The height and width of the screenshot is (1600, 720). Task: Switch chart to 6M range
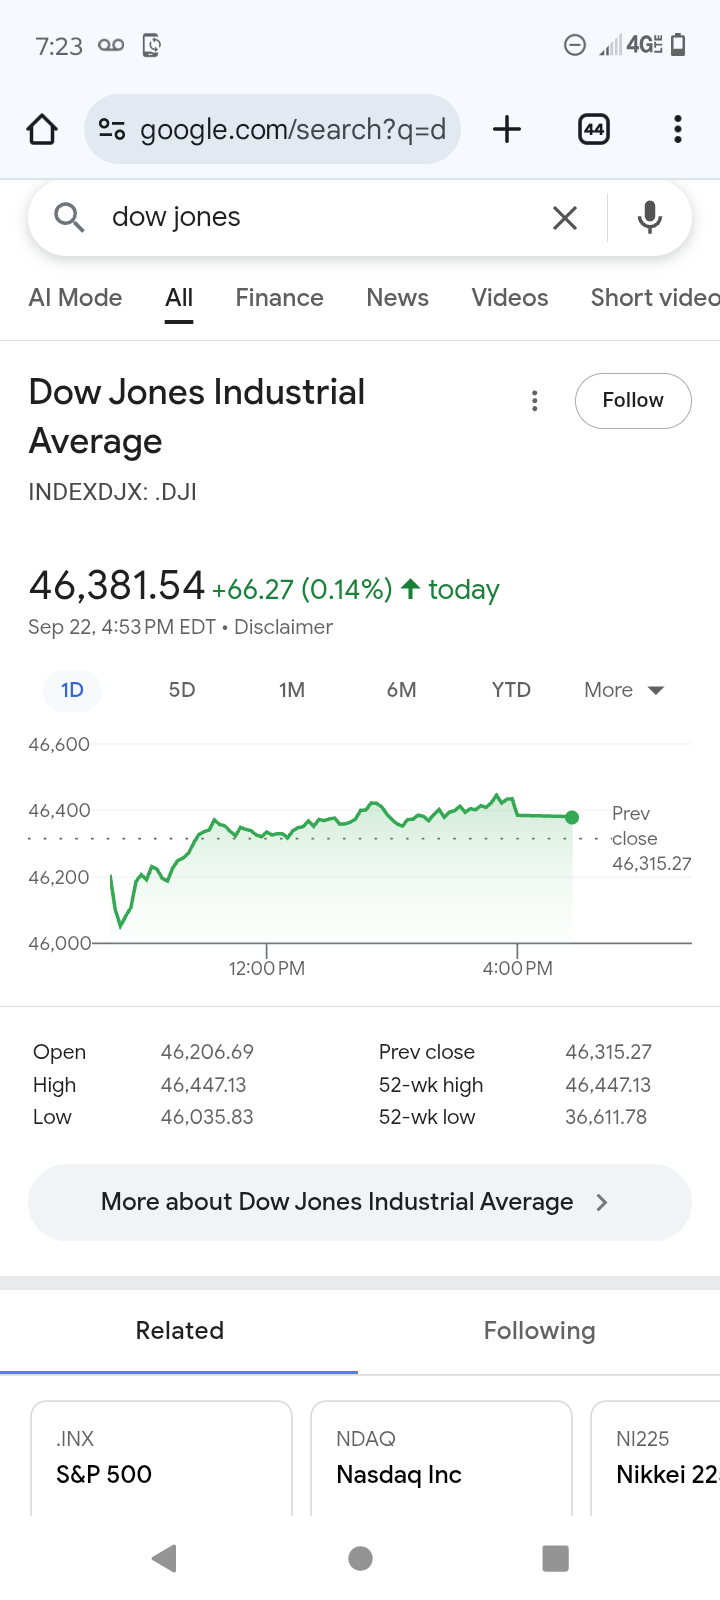401,690
